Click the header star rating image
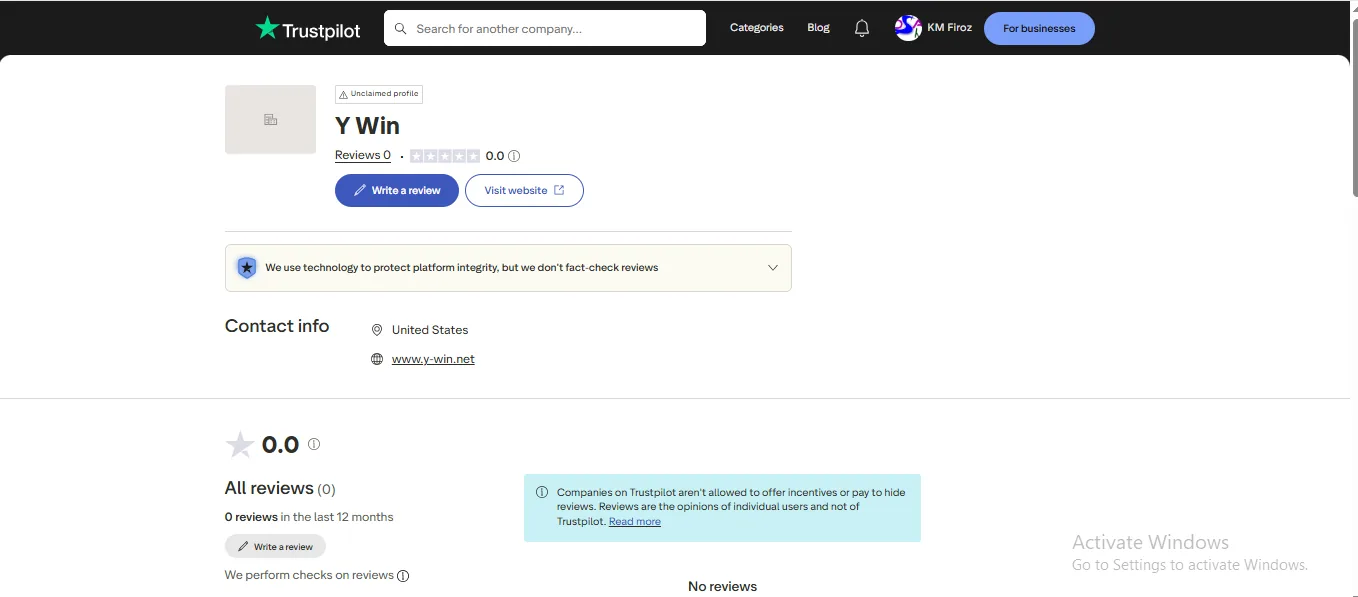Screen dimensions: 1358x597 click(x=445, y=156)
